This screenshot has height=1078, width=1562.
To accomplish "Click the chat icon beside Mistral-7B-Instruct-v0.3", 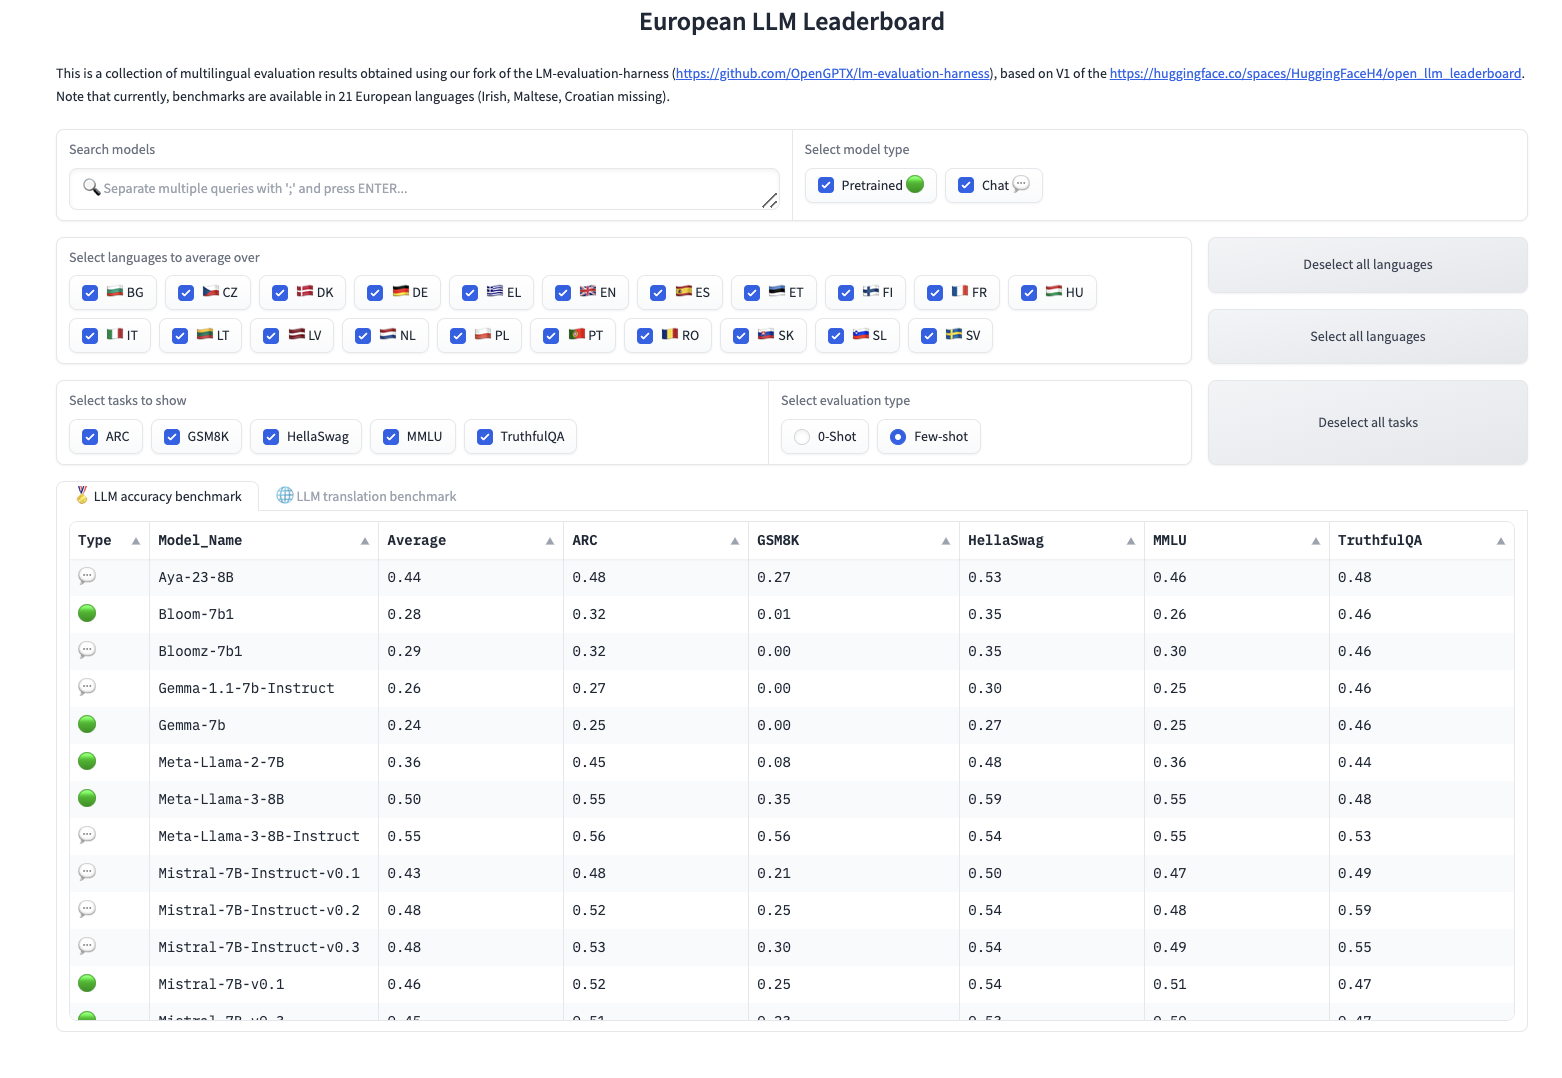I will tap(87, 946).
